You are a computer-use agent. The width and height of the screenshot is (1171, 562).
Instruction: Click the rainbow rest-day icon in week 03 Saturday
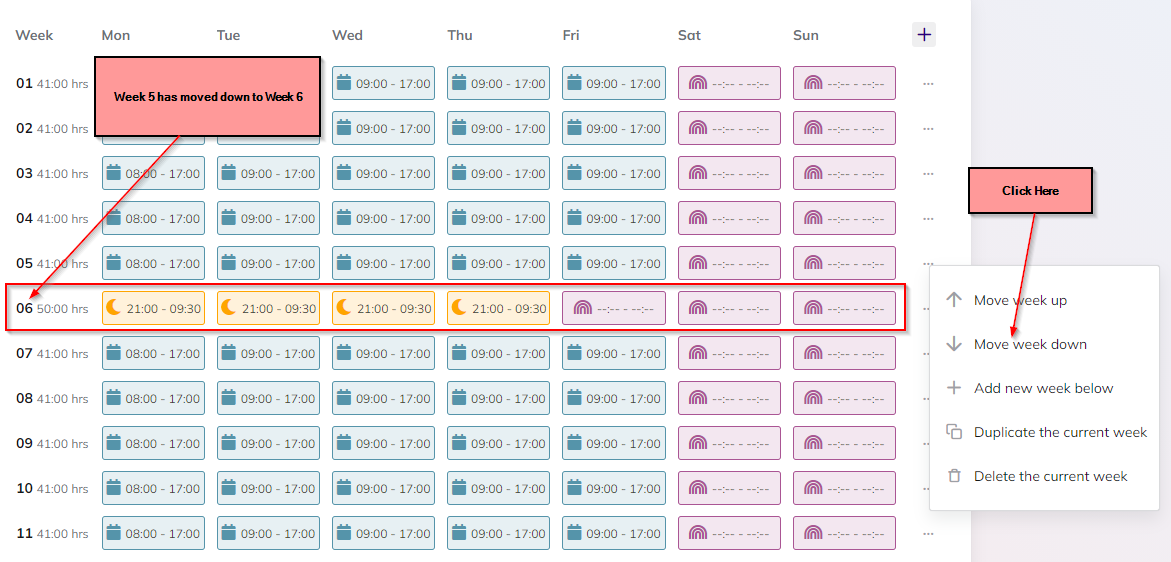pyautogui.click(x=698, y=173)
